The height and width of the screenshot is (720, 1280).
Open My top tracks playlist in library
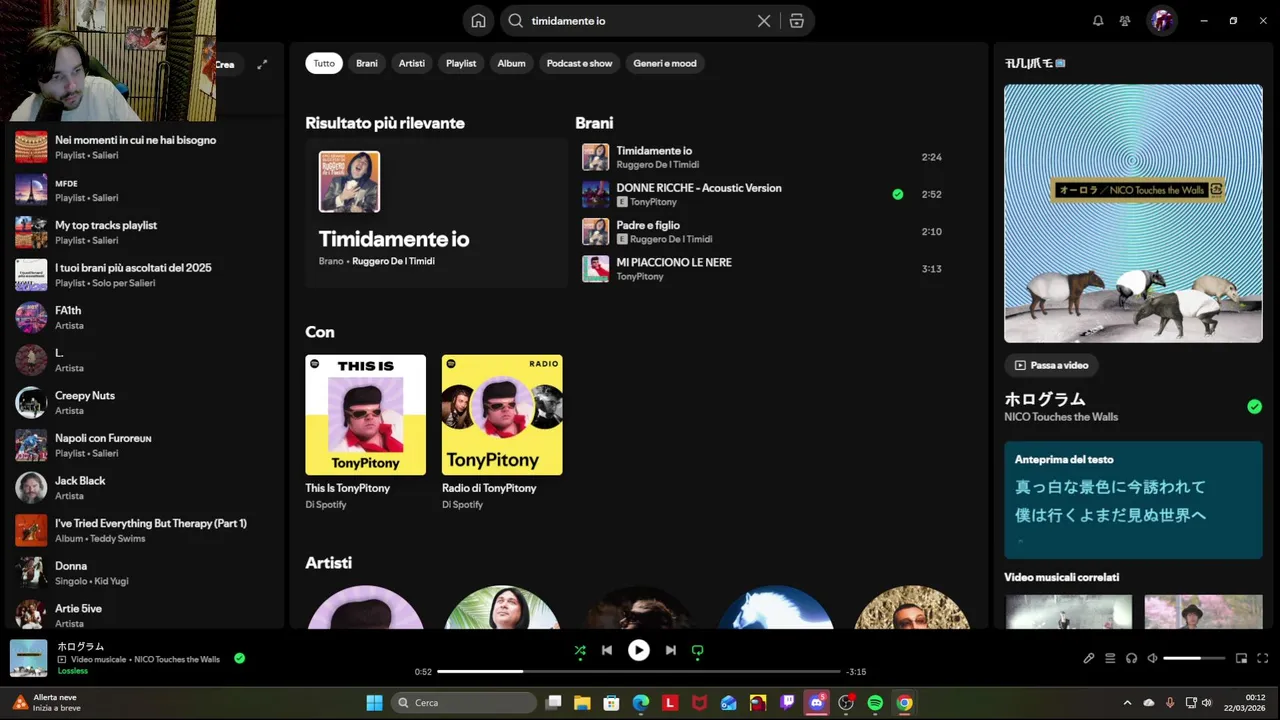click(144, 232)
